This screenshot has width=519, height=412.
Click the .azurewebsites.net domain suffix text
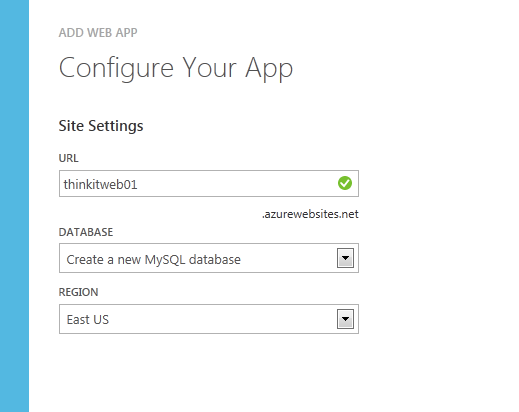click(310, 214)
